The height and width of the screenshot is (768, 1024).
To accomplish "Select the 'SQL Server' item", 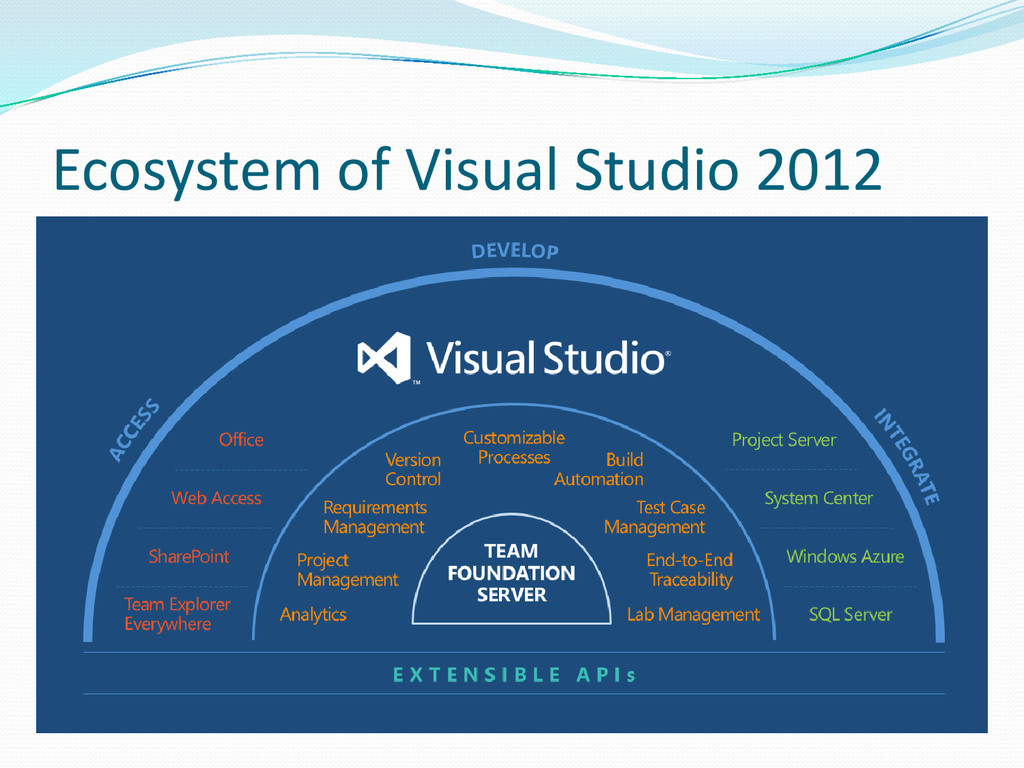I will click(850, 615).
